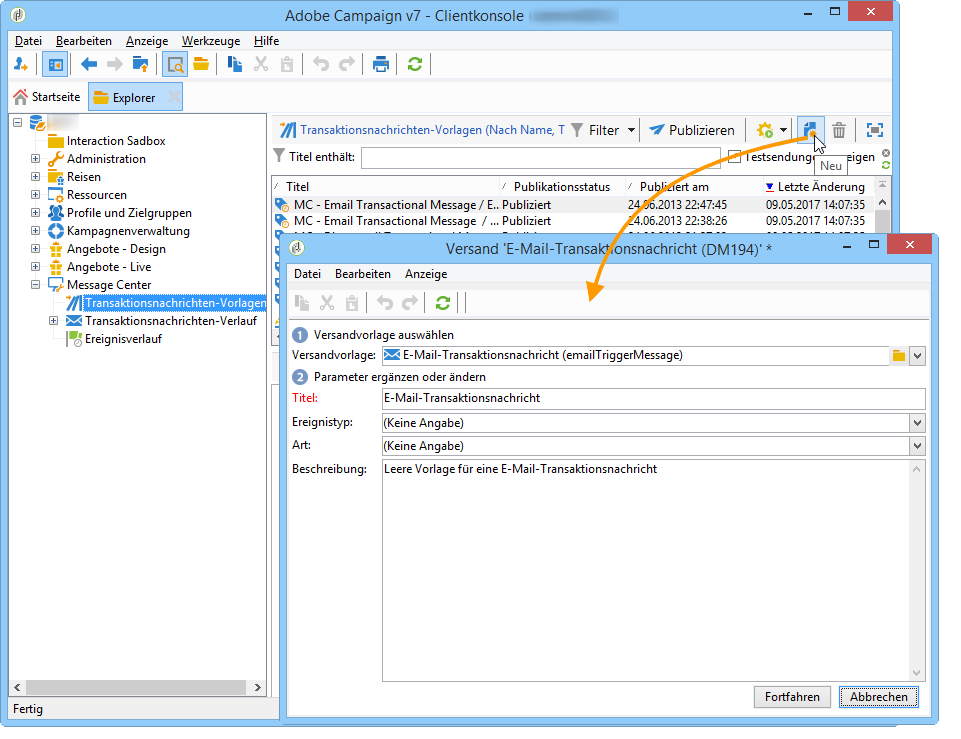961x739 pixels.
Task: Click the Fortfahren button
Action: tap(792, 697)
